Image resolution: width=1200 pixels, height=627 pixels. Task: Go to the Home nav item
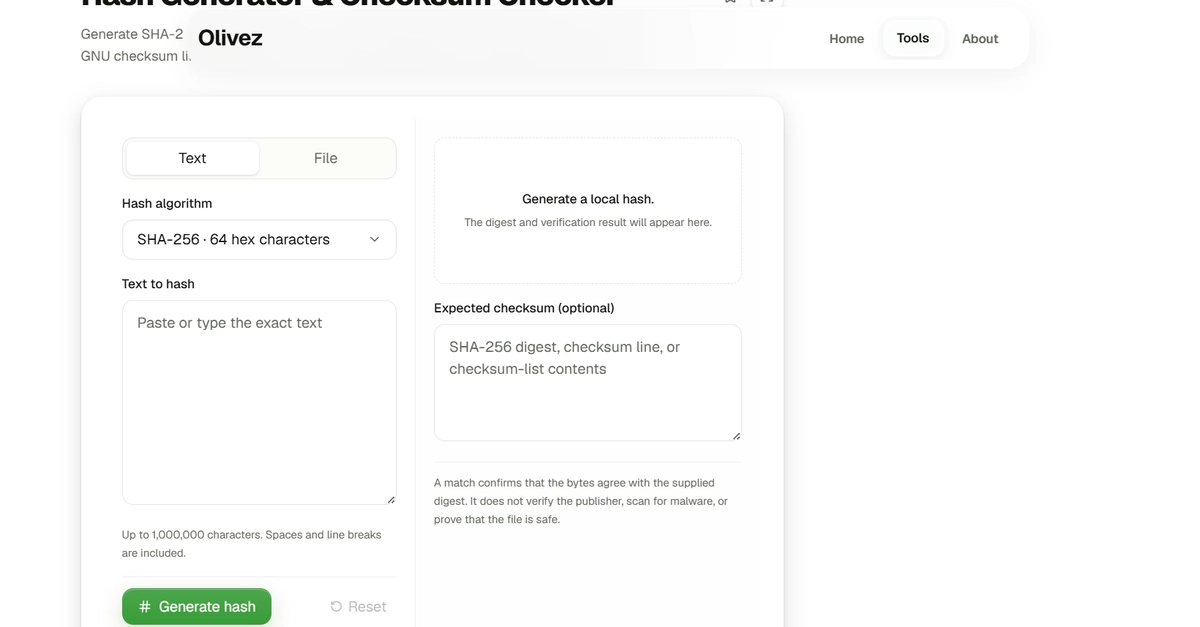point(846,39)
